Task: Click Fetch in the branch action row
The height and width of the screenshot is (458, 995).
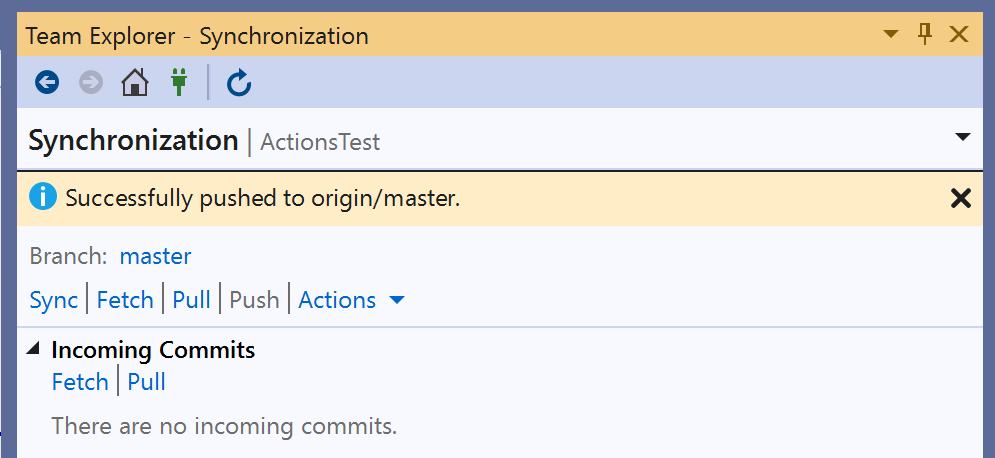Action: [x=125, y=299]
